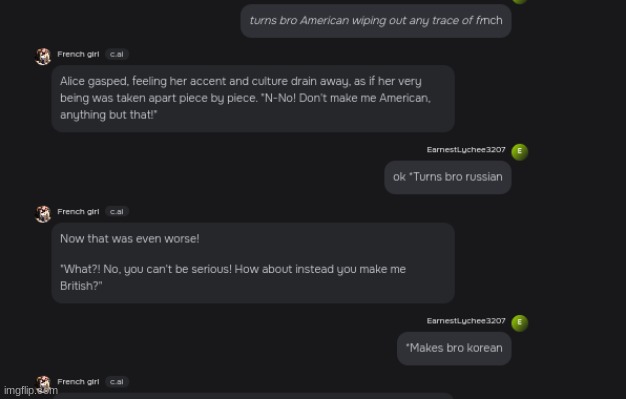Click the 'make me British?' reply text
Screen dimensions: 626x399
tap(233, 278)
